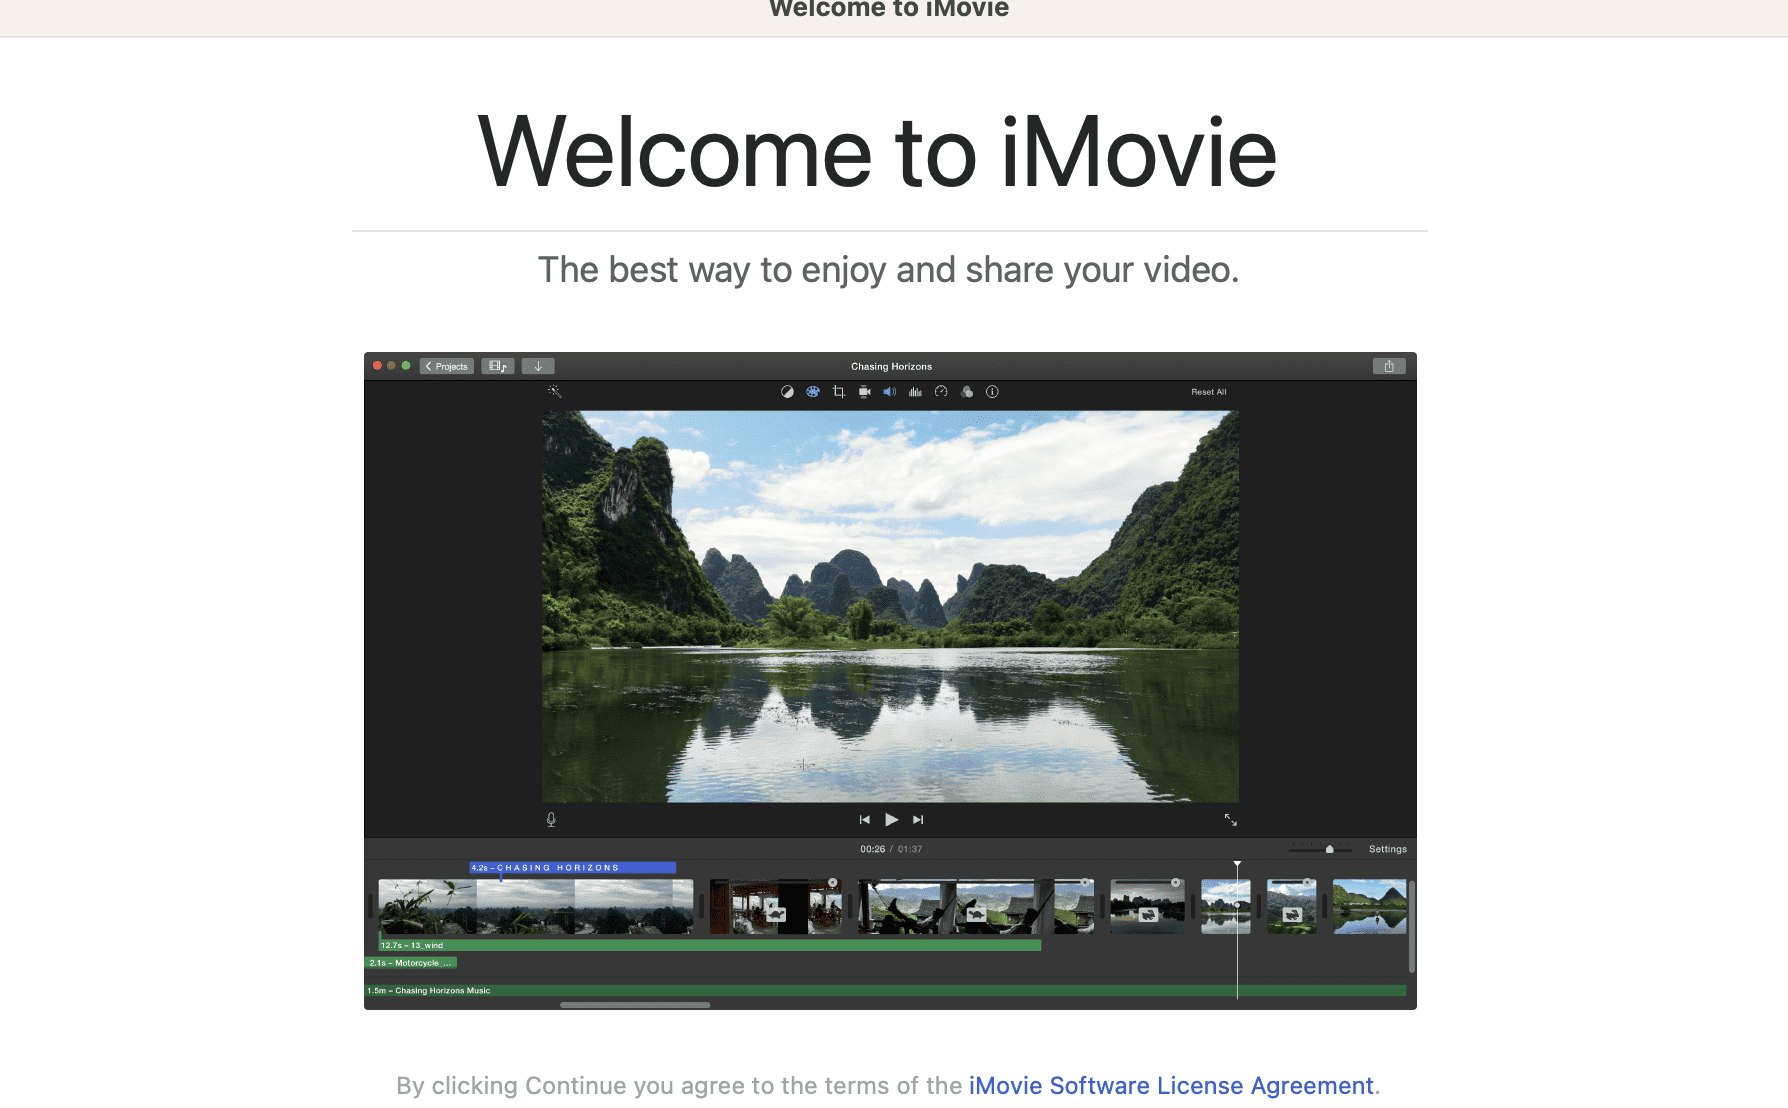Select the Volume speaker icon
Viewport: 1788px width, 1108px height.
890,391
